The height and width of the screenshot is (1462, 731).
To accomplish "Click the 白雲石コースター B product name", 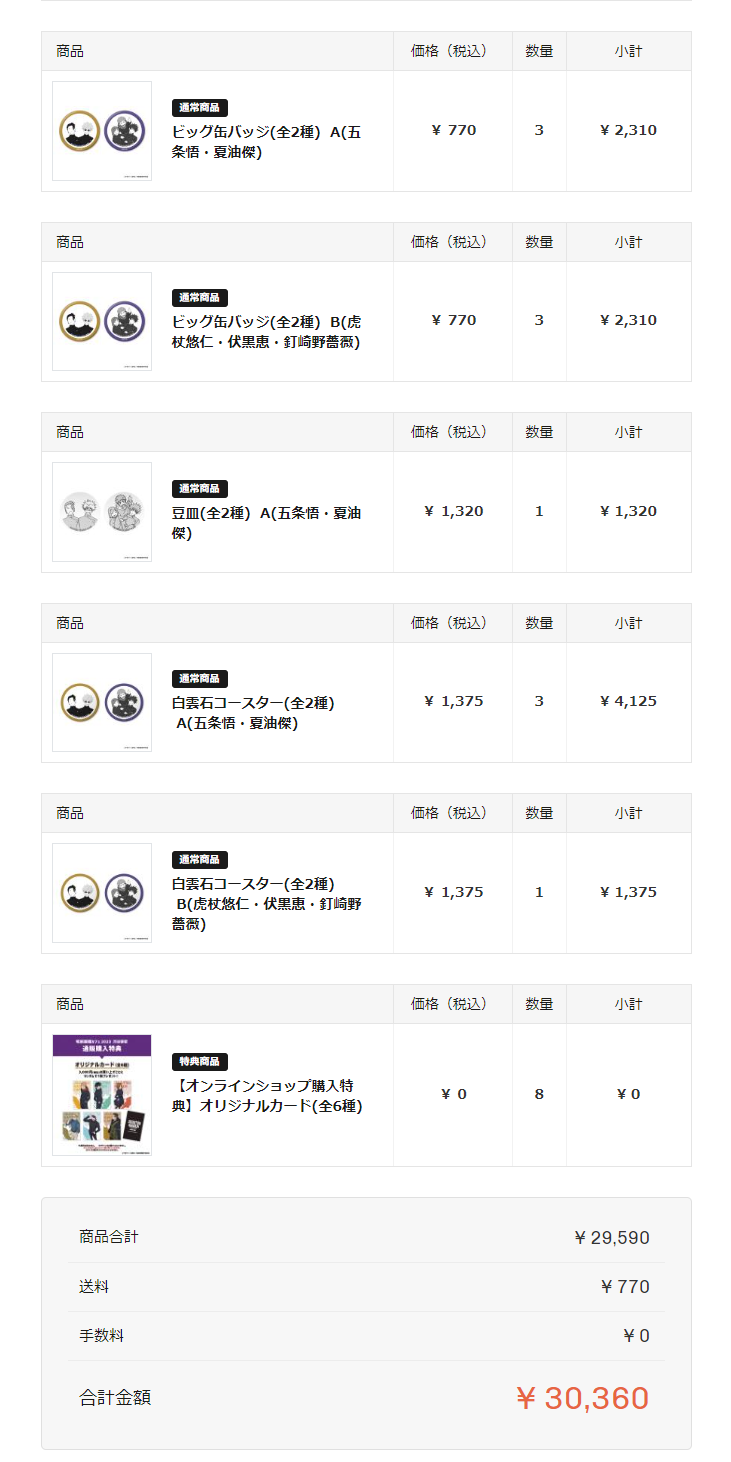I will tap(267, 904).
